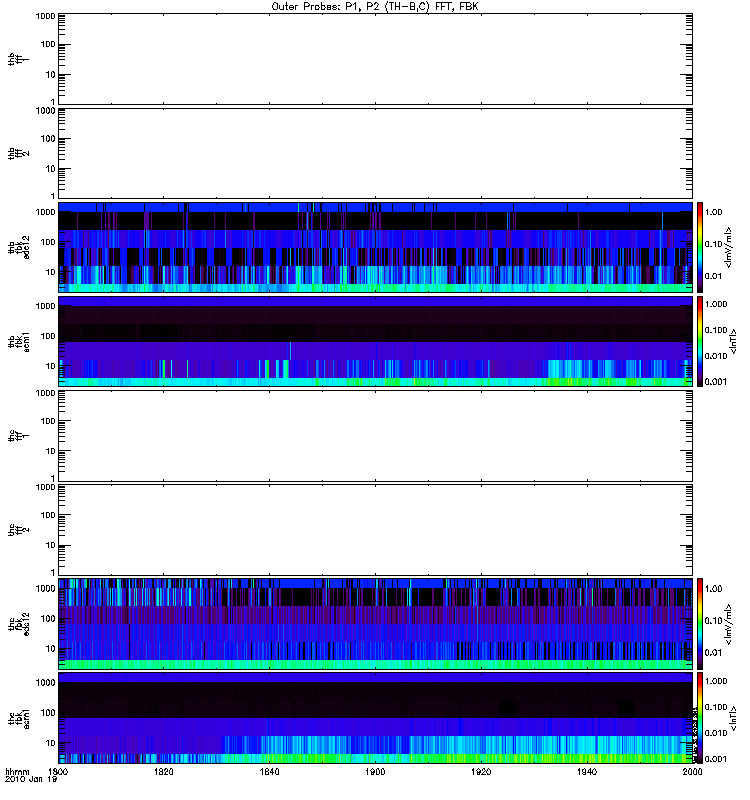Click the '1000' y-axis tick of thc fff 2

(x=45, y=487)
